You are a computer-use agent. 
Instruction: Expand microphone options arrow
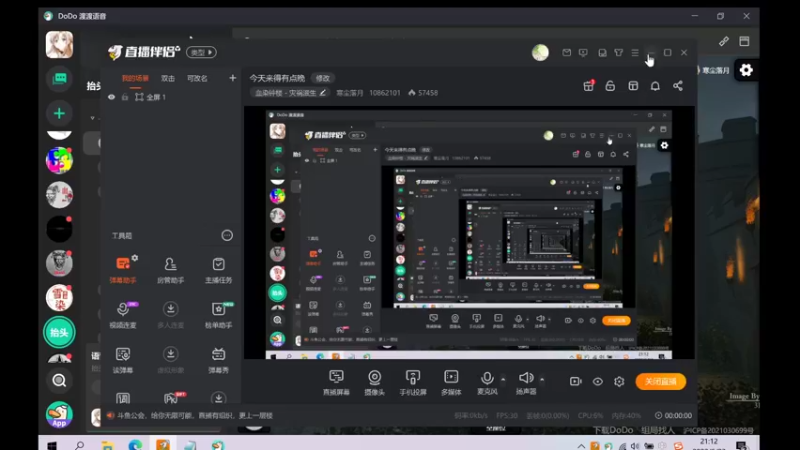click(x=503, y=380)
